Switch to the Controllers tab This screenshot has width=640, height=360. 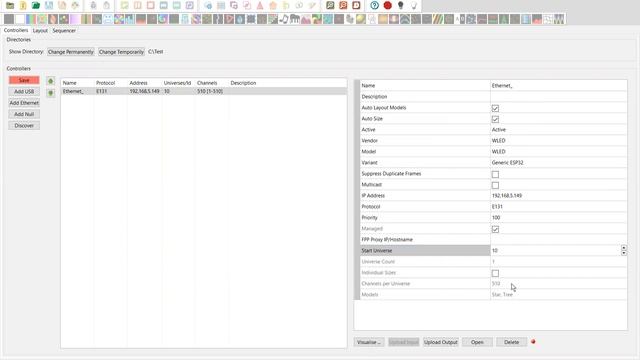(x=16, y=30)
